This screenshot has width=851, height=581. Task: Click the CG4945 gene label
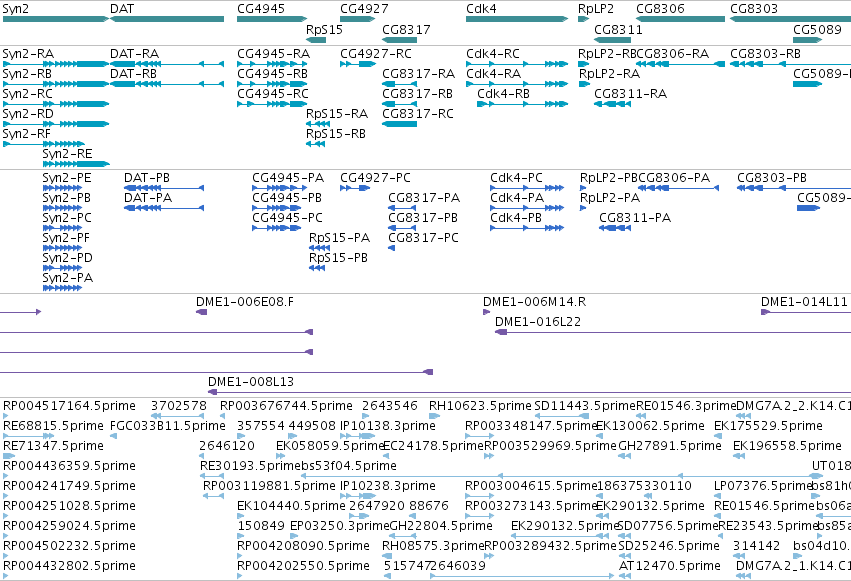261,9
